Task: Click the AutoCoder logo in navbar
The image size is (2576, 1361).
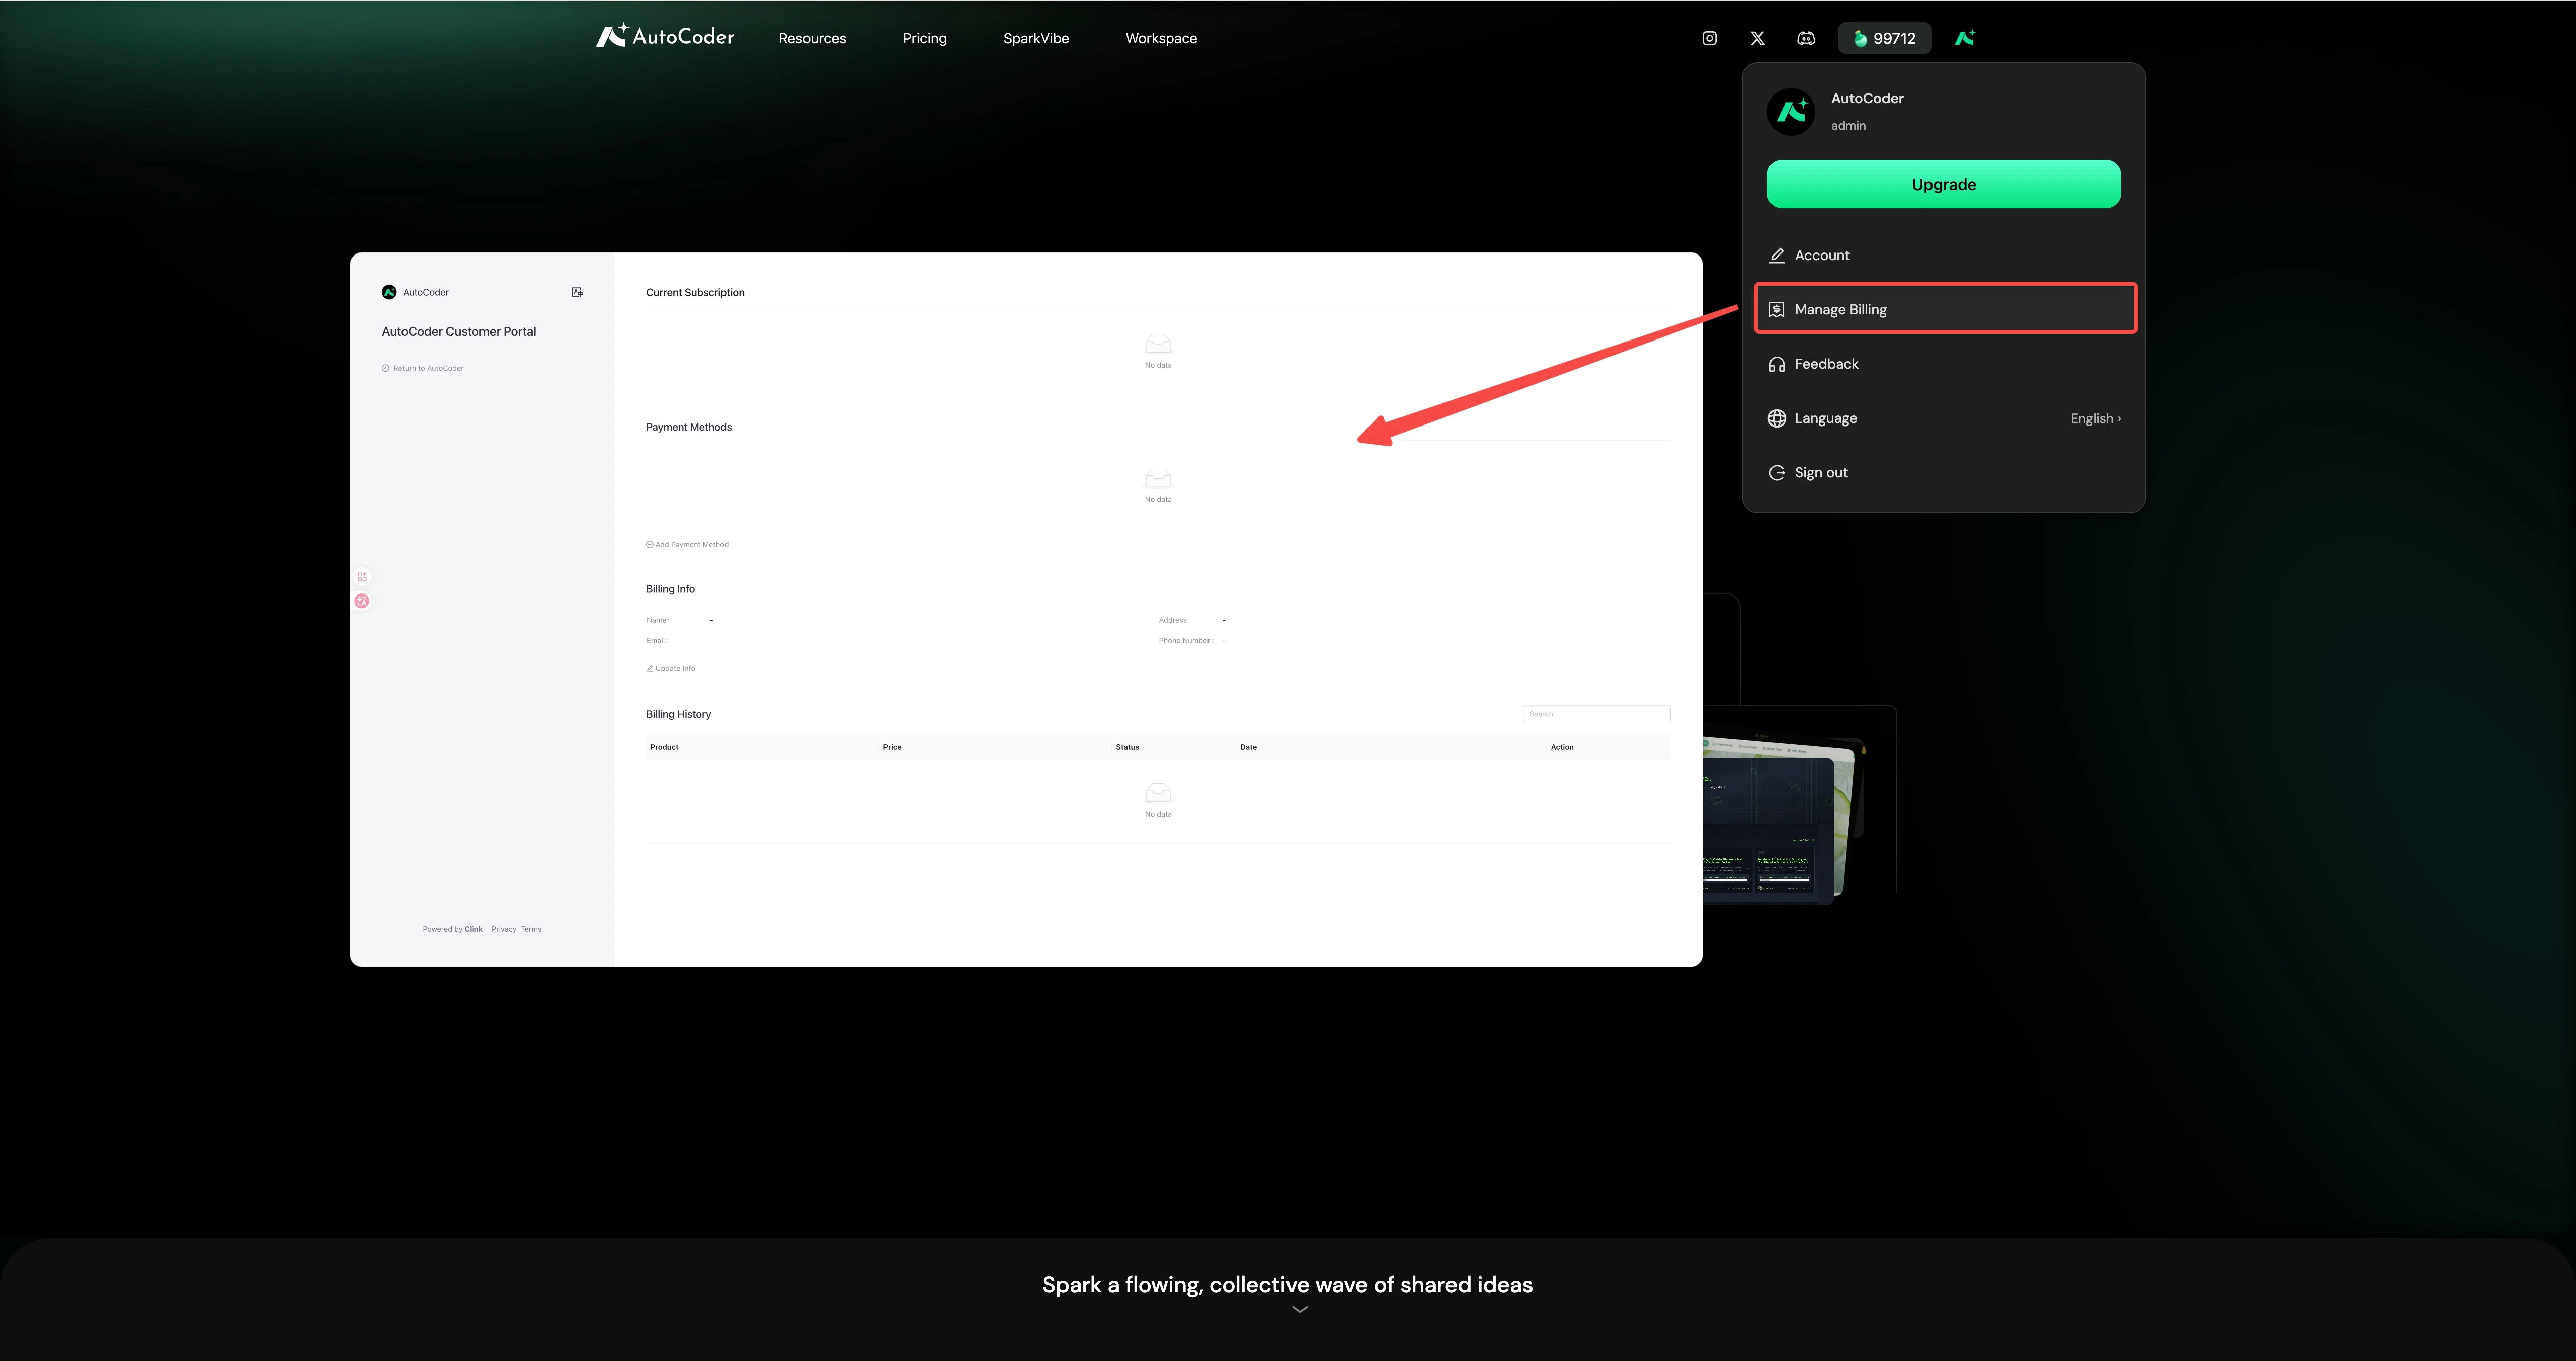Action: point(665,37)
